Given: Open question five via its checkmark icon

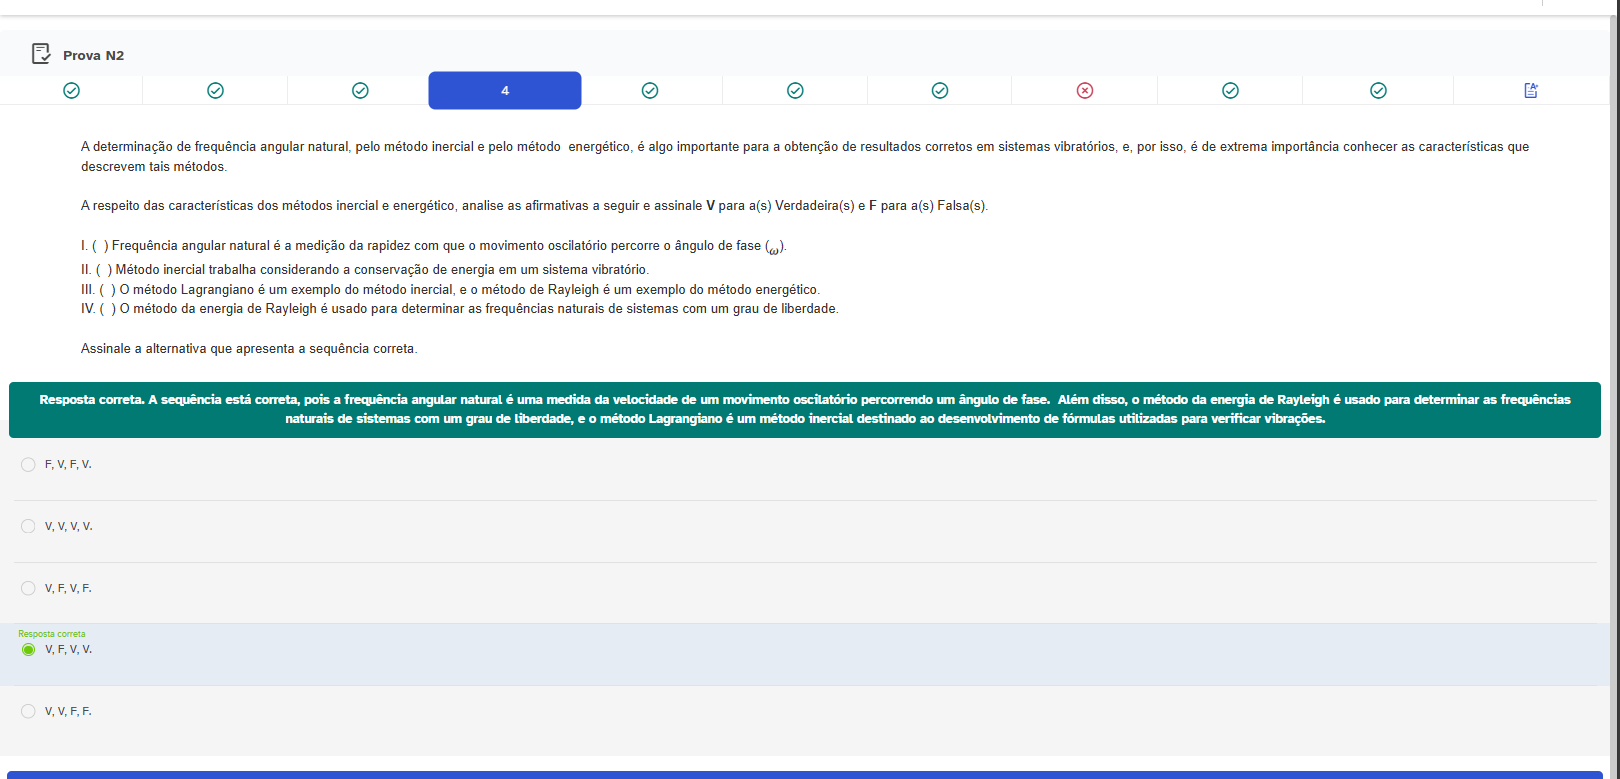Looking at the screenshot, I should click(650, 91).
